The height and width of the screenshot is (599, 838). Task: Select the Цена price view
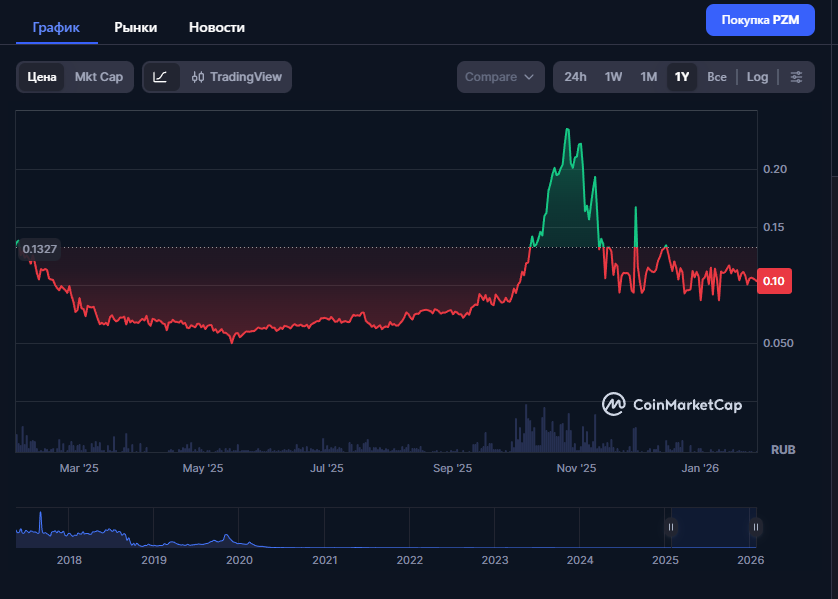click(42, 77)
